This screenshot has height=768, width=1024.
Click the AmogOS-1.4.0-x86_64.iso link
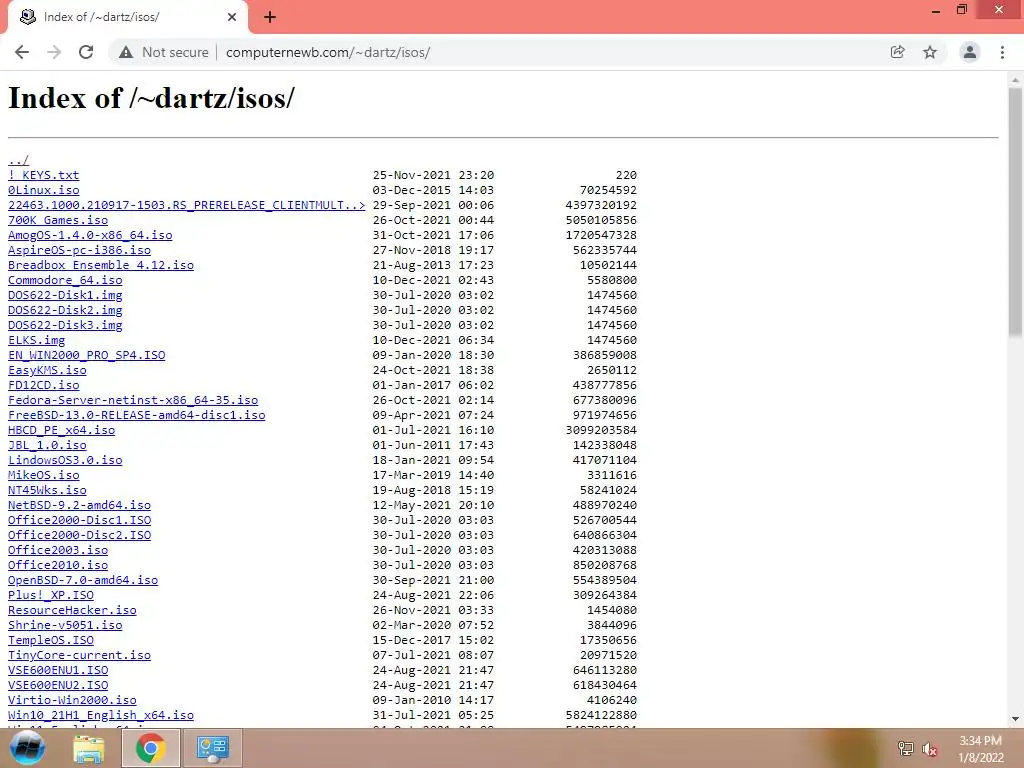click(90, 235)
